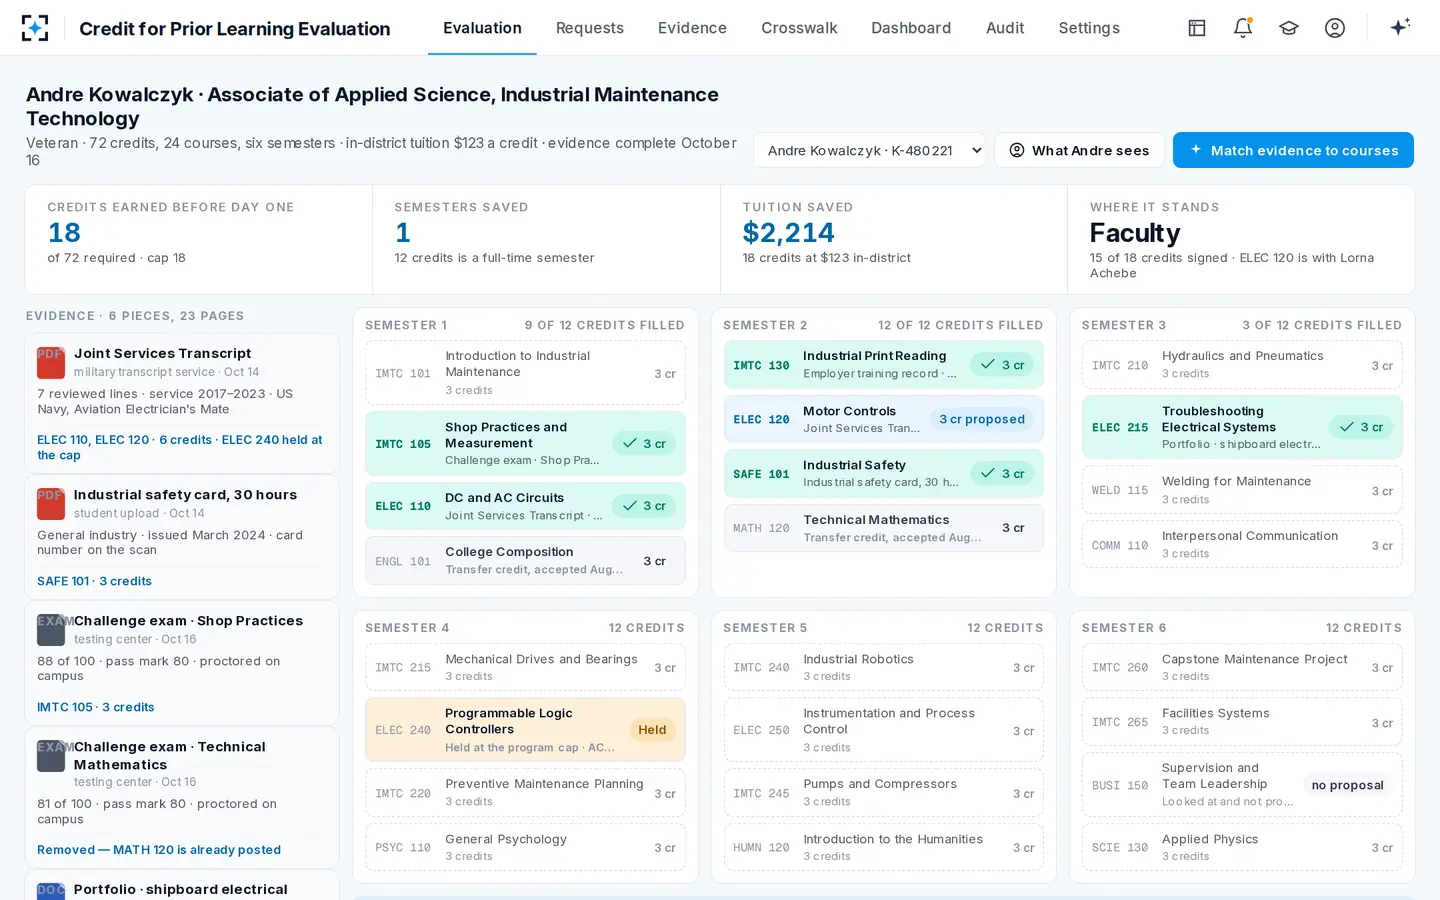Click the 'Faculty' where it stands value
The image size is (1440, 900).
coord(1135,233)
